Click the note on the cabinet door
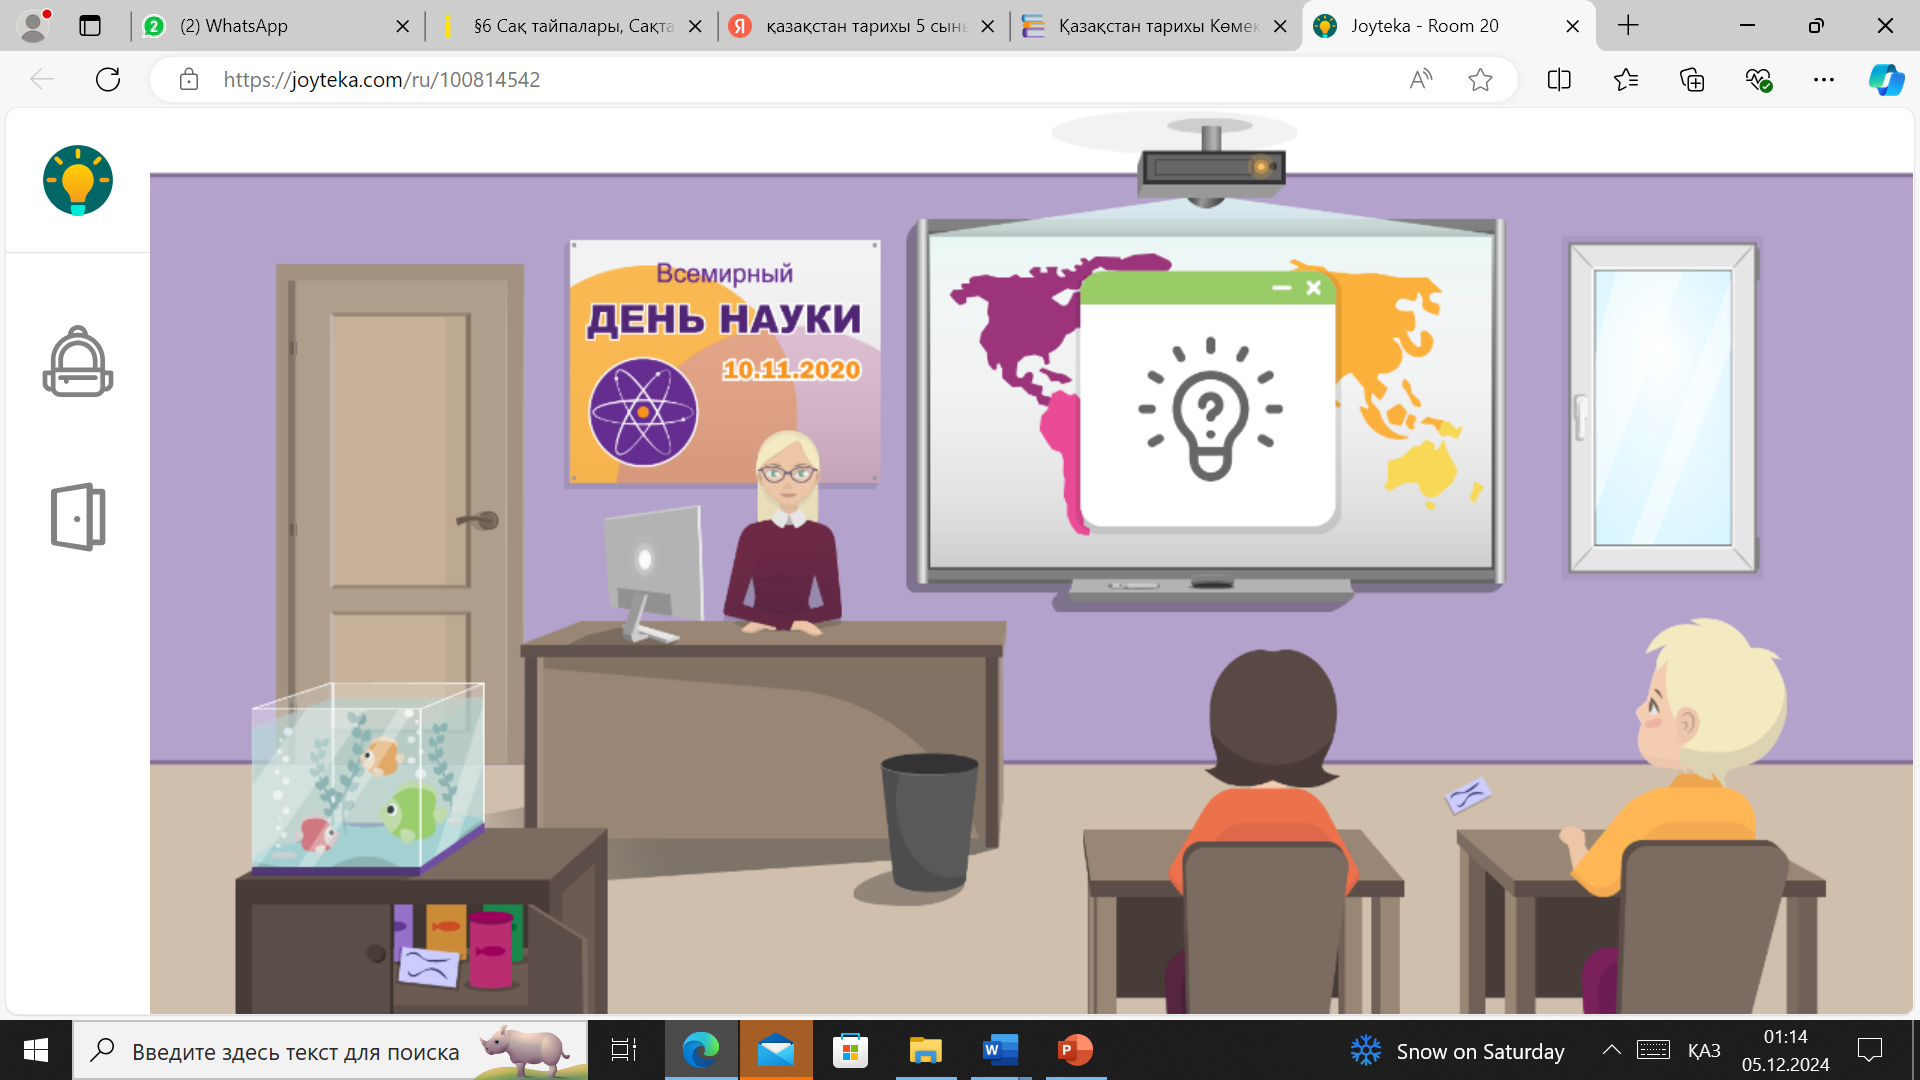This screenshot has height=1080, width=1920. point(428,966)
